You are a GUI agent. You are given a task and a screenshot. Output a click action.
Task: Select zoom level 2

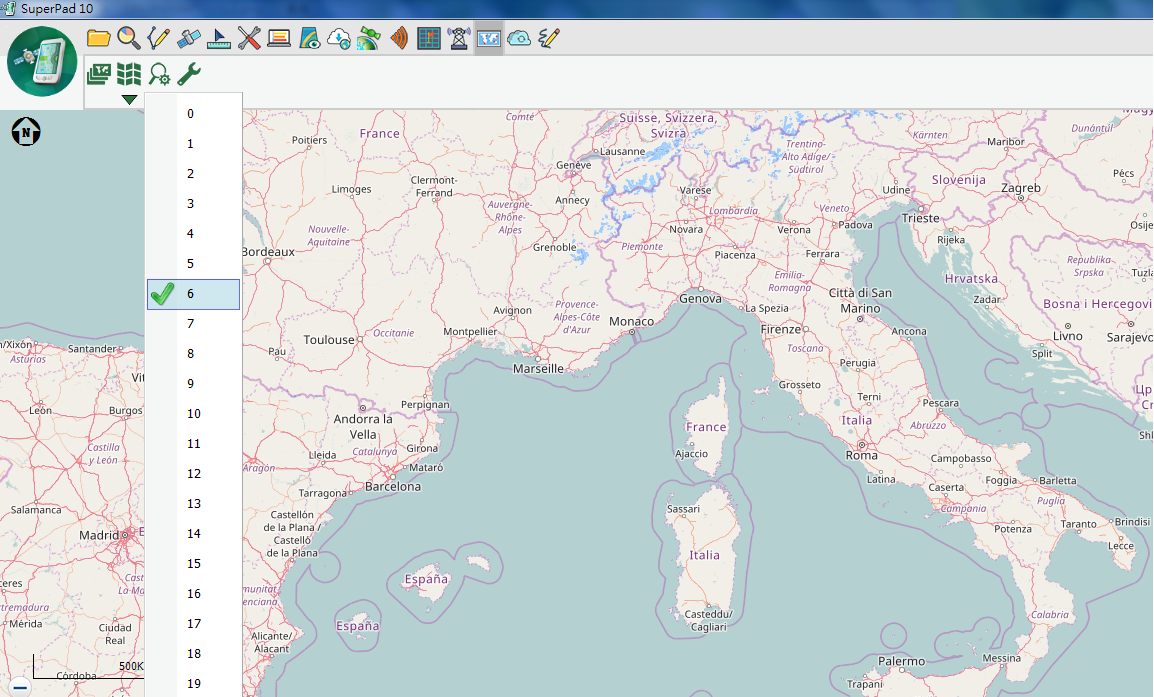(194, 174)
